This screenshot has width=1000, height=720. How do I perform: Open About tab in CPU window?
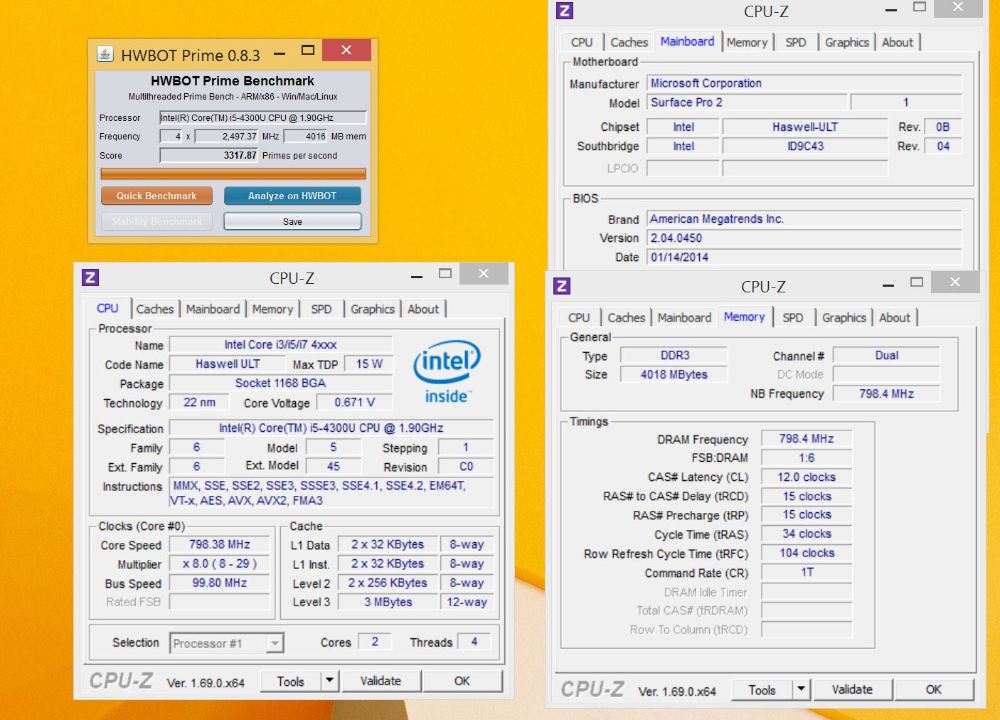(423, 309)
